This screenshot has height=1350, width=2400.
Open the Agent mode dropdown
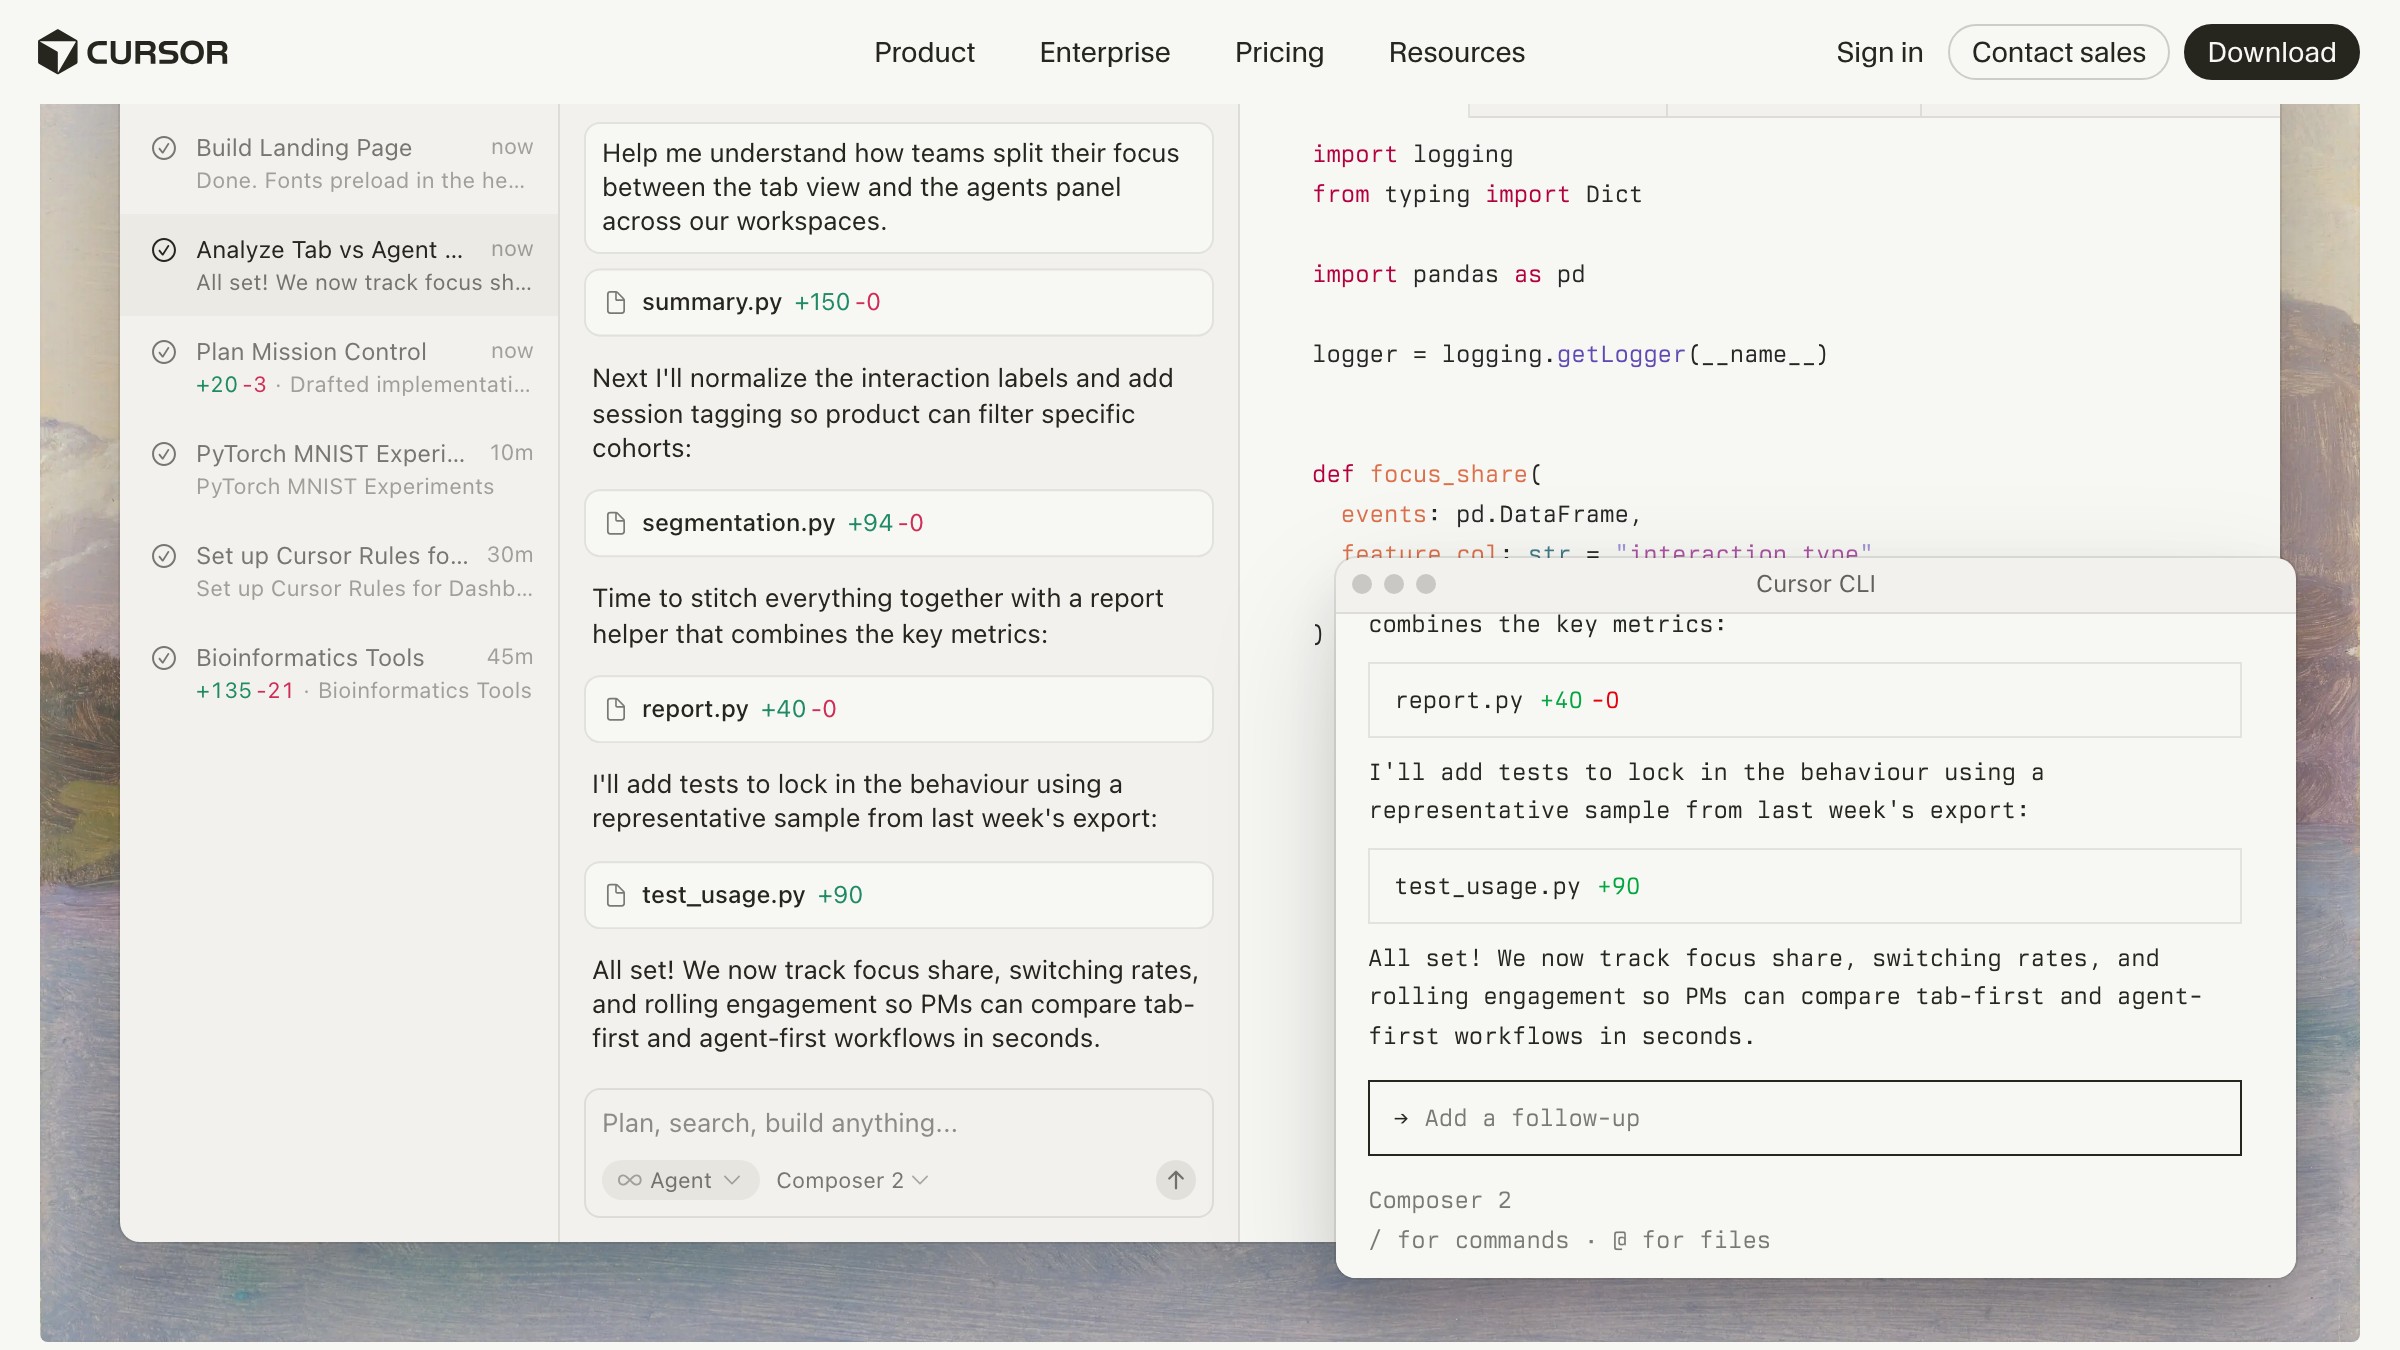click(680, 1180)
